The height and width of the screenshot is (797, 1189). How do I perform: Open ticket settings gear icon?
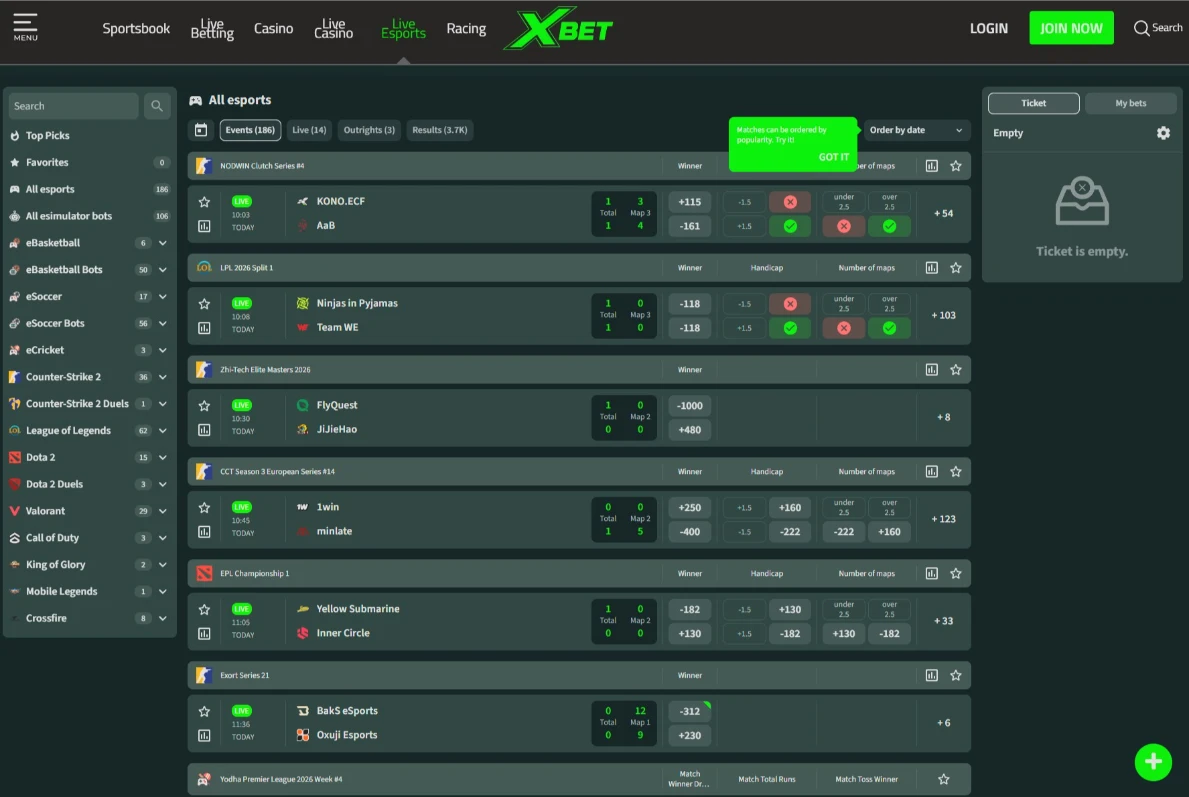1163,133
